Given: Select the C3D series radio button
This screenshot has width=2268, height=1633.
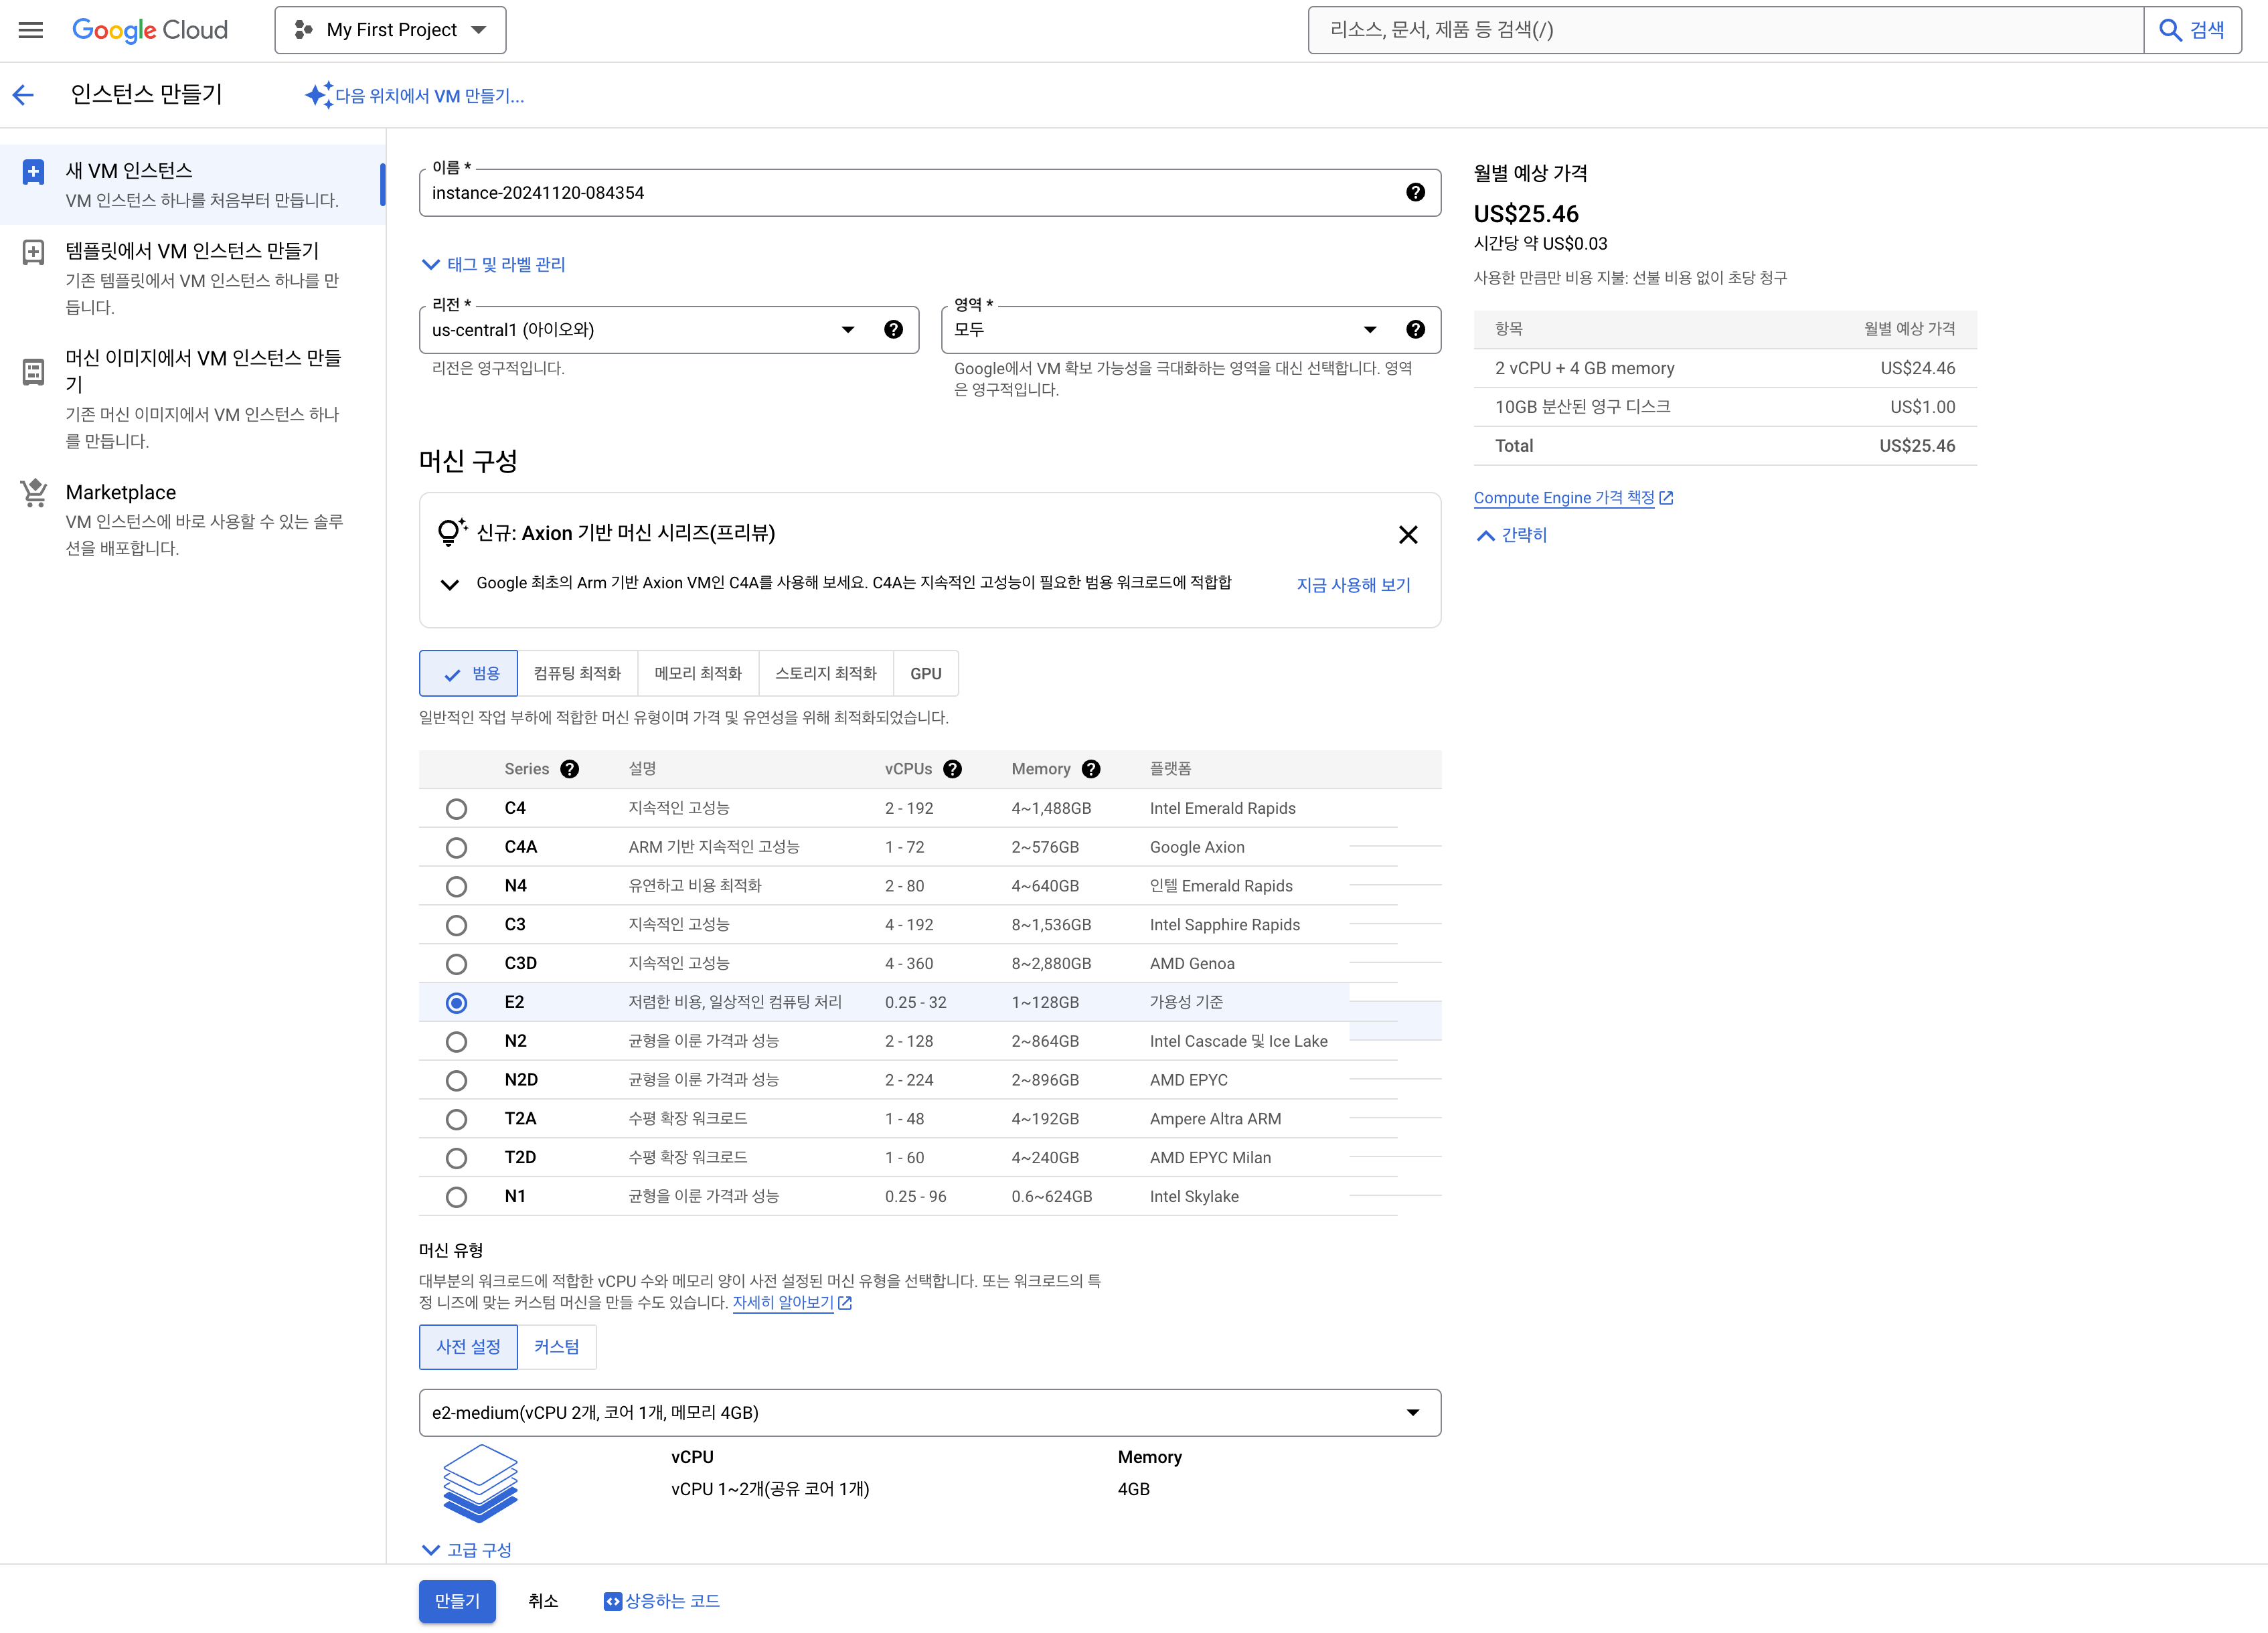Looking at the screenshot, I should (x=456, y=964).
